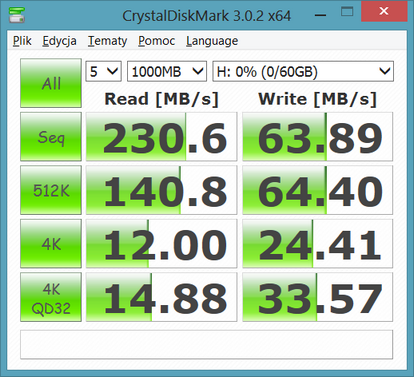Maximize the CrystalDiskMark window
414x377 pixels.
347,12
